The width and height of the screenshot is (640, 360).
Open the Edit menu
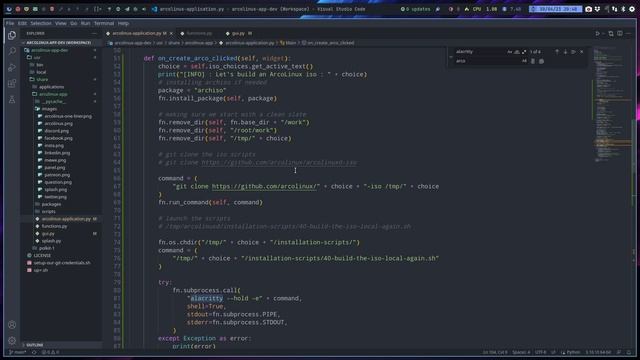tap(22, 23)
